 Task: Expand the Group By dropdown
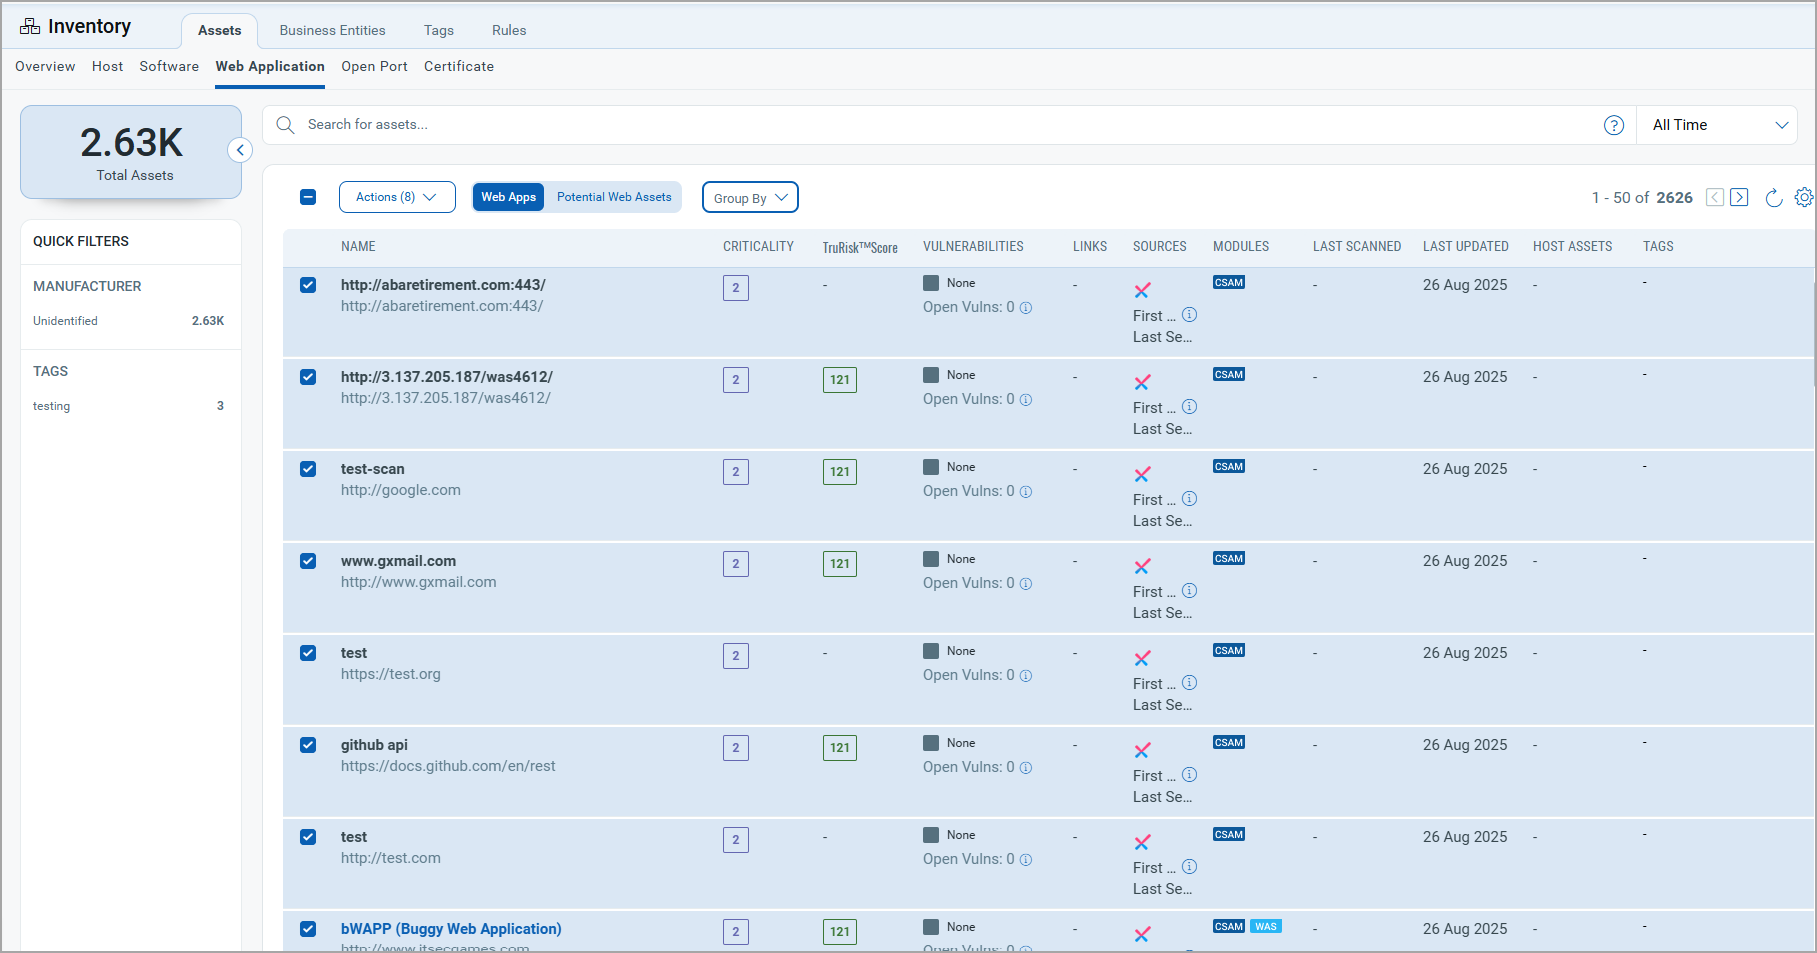tap(750, 198)
